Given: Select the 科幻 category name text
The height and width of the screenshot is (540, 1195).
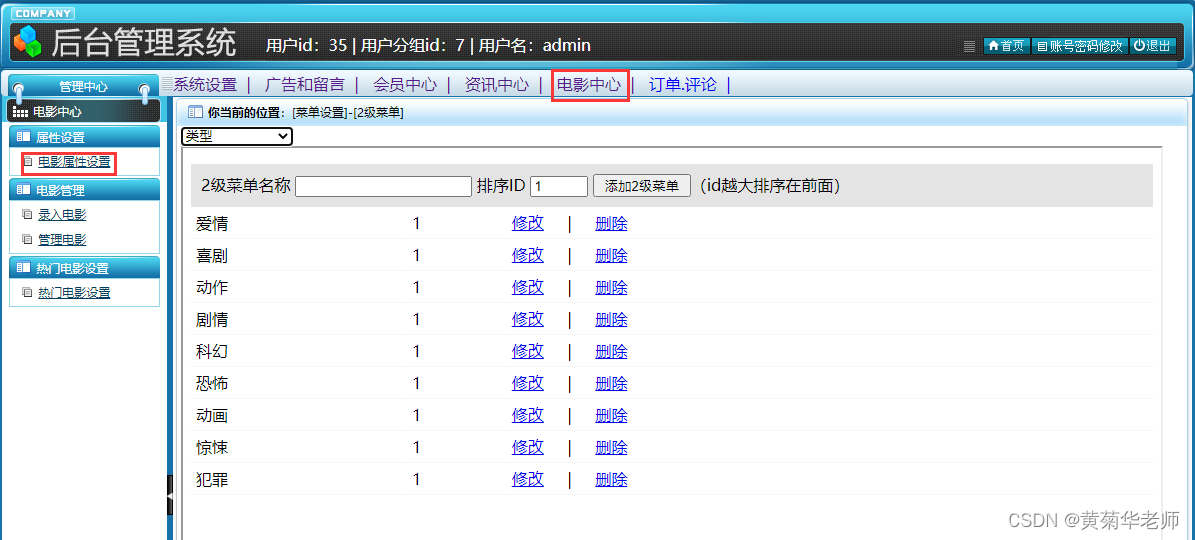Looking at the screenshot, I should pos(212,352).
